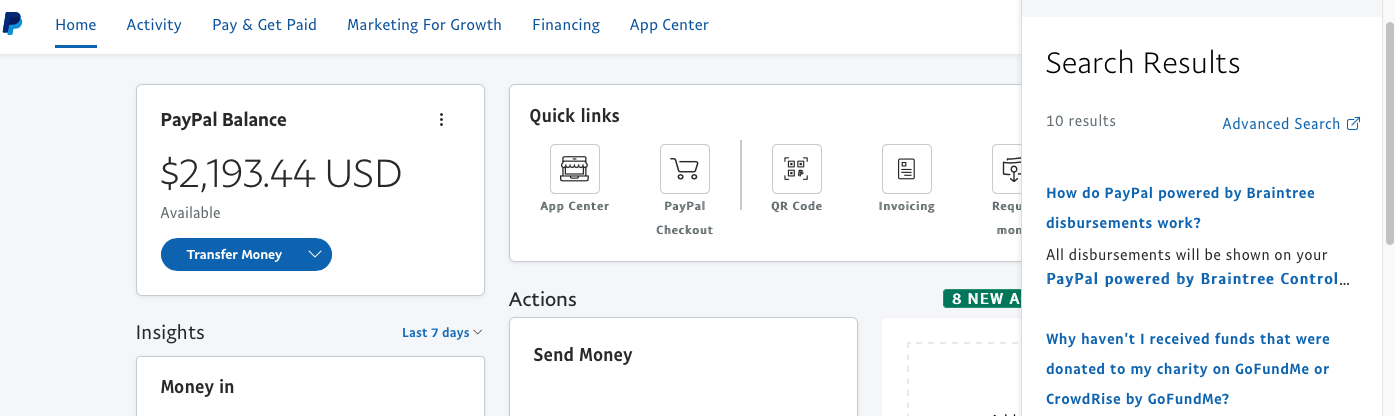Click external link icon beside Advanced Search
Screen dimensions: 1395x416
pos(1354,124)
